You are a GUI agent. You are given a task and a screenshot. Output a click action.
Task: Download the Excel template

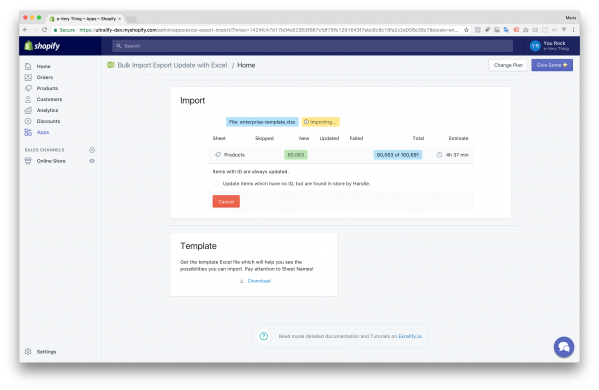[x=259, y=281]
